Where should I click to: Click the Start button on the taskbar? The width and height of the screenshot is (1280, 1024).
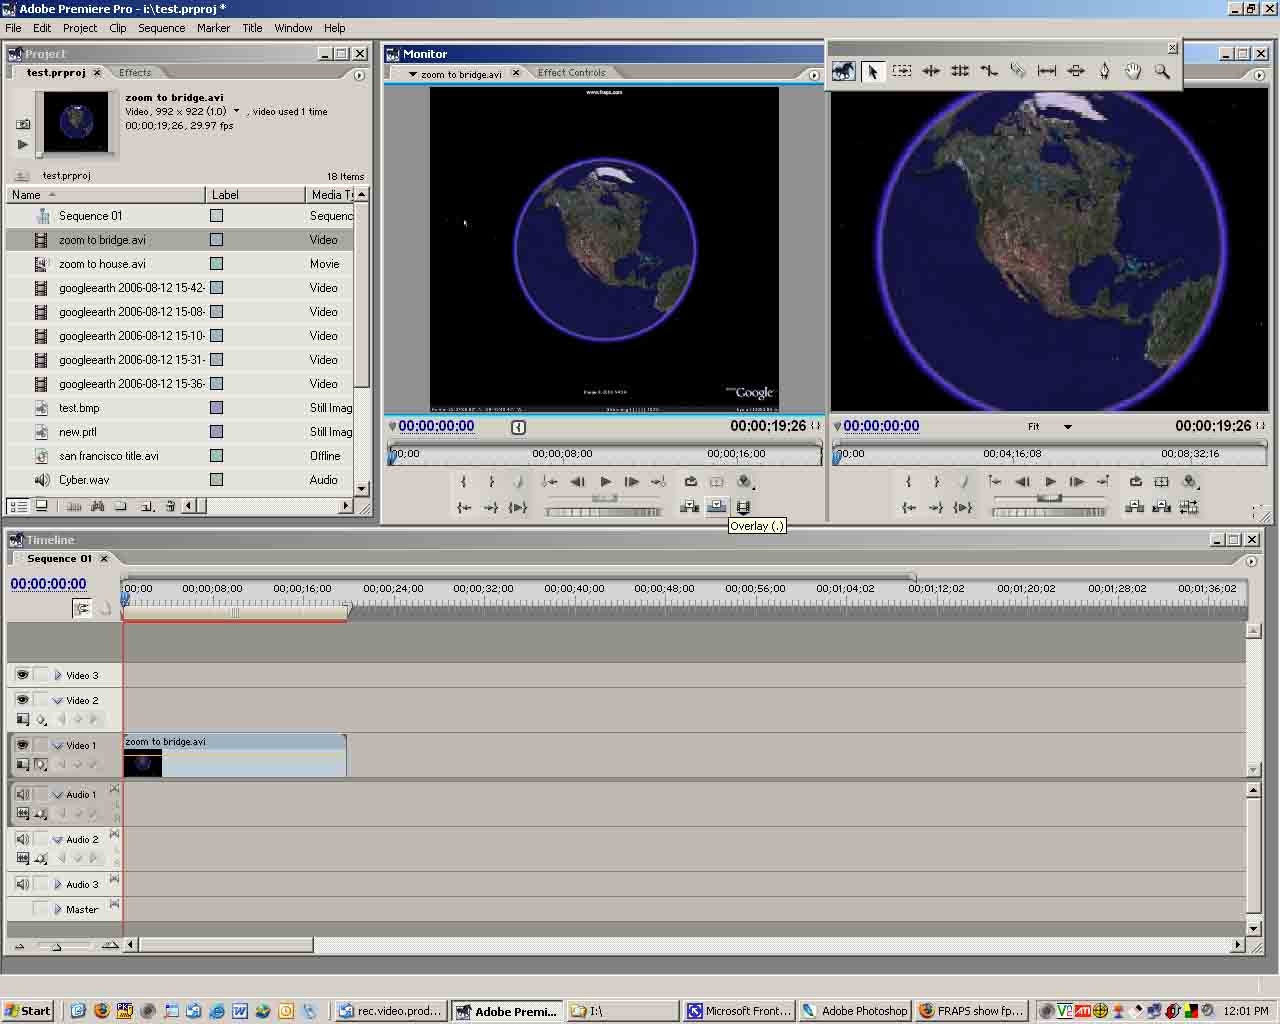click(x=28, y=1011)
